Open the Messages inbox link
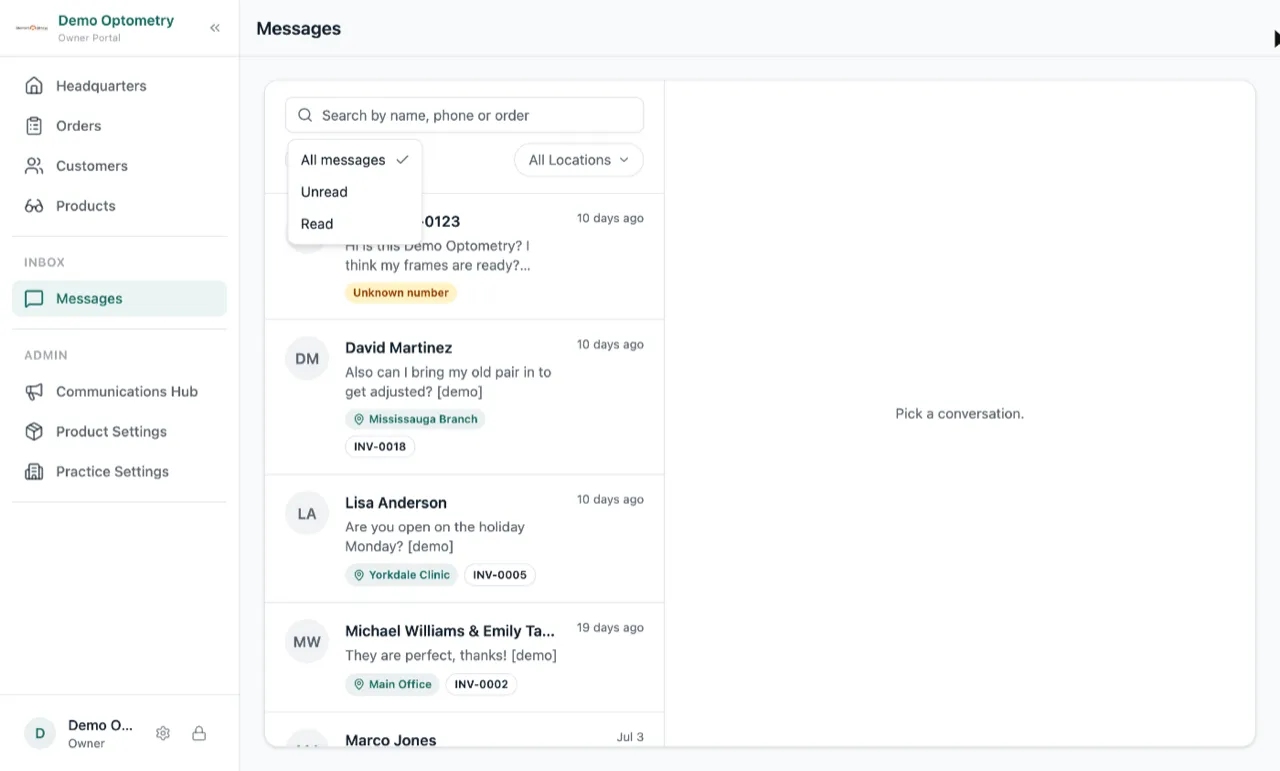 pos(120,299)
